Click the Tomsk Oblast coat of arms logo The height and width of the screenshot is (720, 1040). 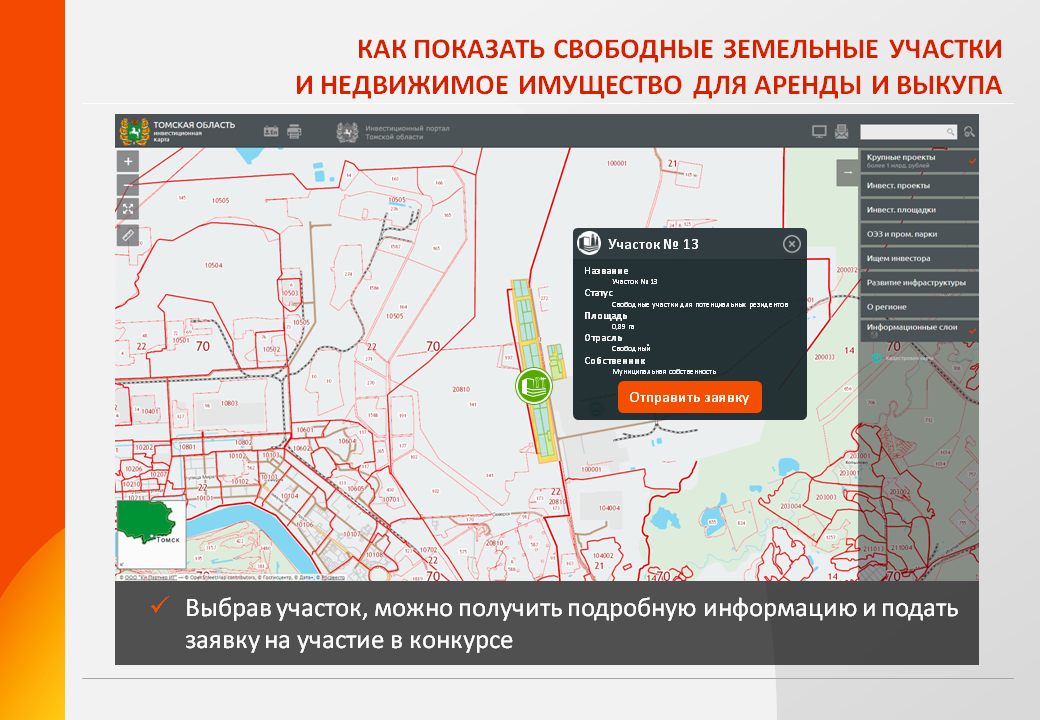coord(135,131)
